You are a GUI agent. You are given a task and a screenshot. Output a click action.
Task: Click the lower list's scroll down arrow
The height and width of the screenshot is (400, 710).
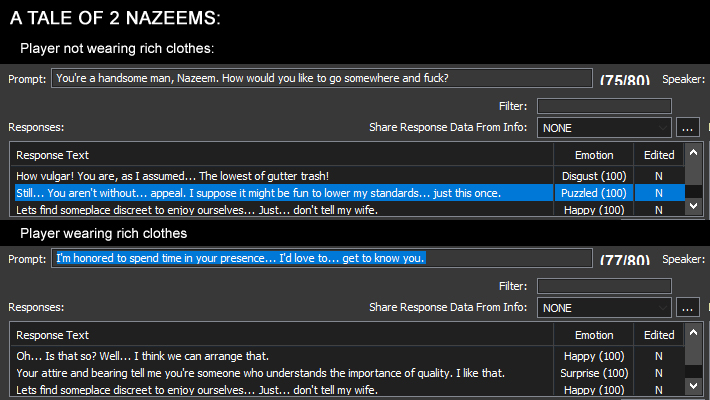tap(693, 386)
